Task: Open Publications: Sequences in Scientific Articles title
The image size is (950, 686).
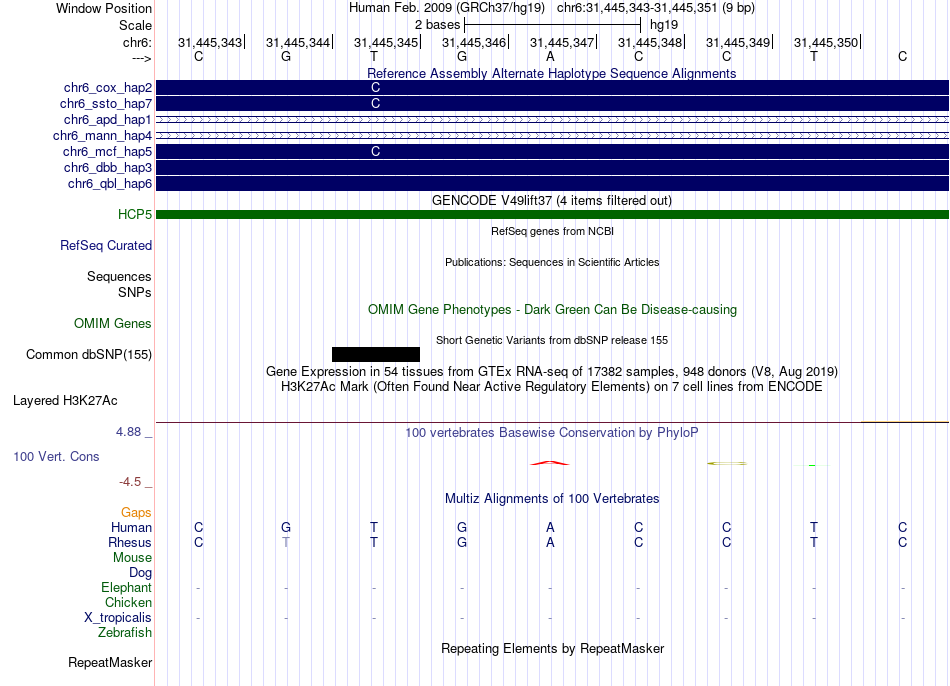Action: coord(552,262)
